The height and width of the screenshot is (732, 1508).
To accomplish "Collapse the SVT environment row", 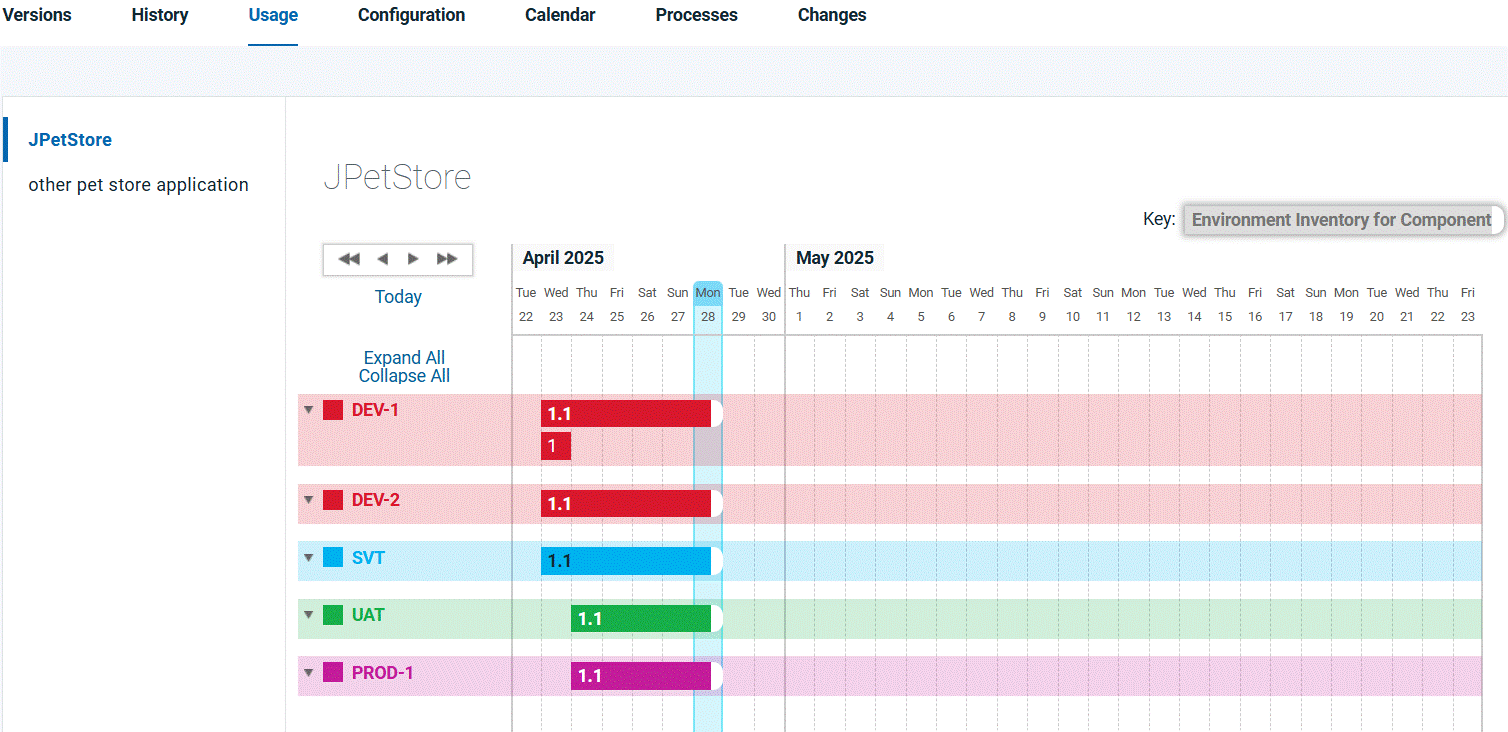I will point(309,558).
